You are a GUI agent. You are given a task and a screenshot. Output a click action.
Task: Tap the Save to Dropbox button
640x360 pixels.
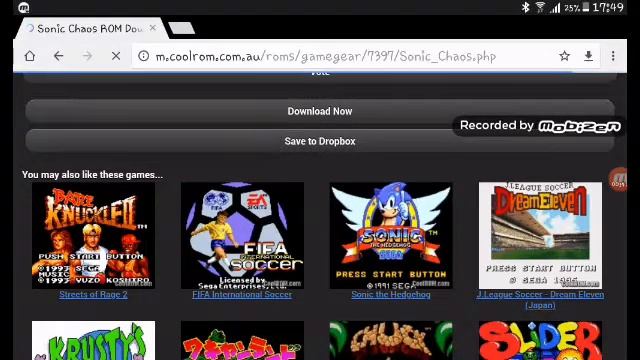click(x=320, y=141)
